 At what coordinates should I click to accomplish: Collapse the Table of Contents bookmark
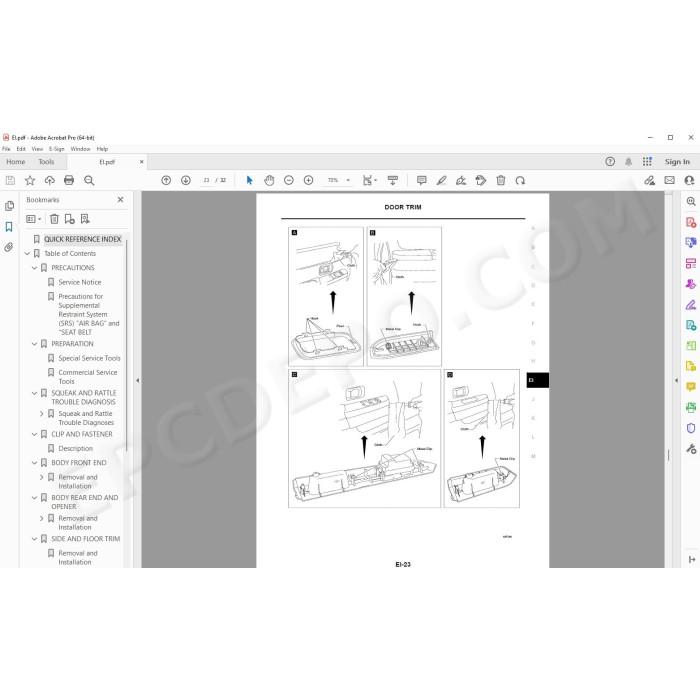point(27,254)
